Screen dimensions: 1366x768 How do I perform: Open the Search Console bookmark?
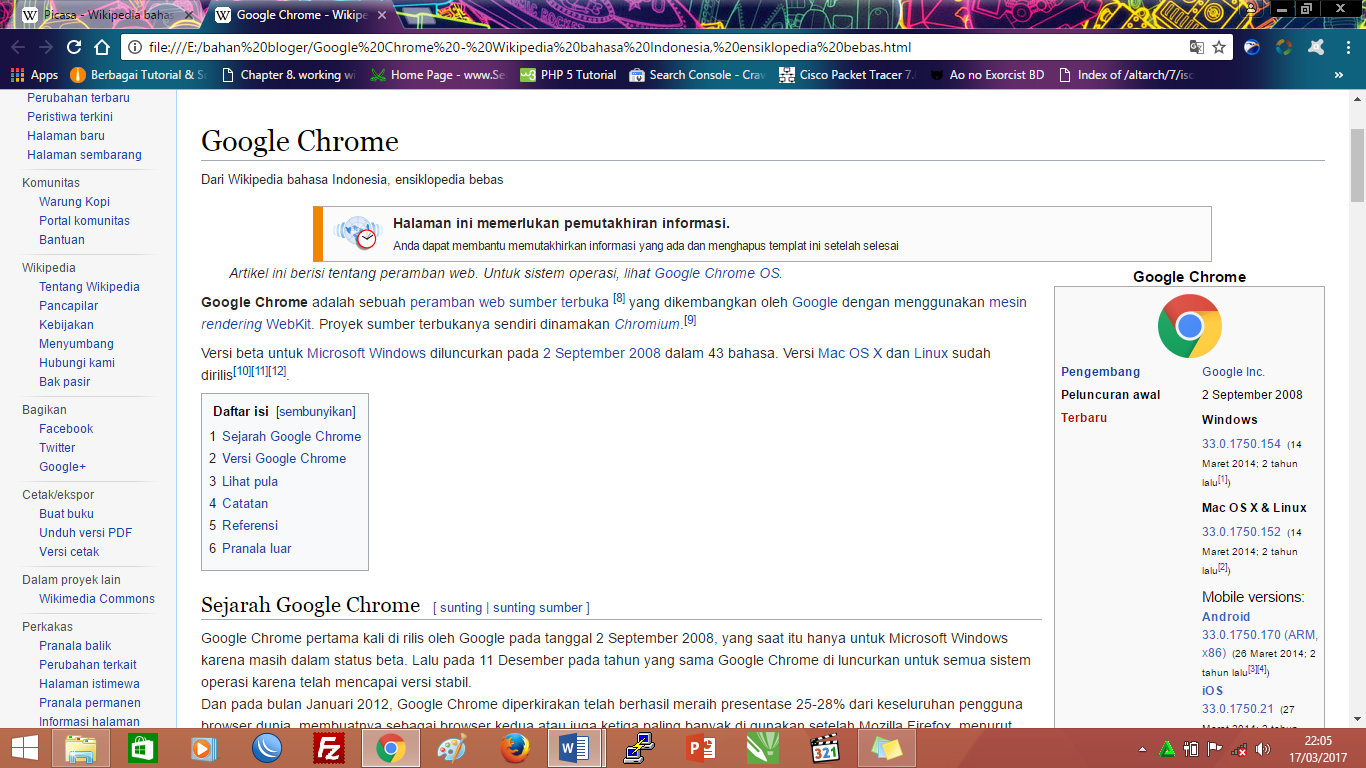697,75
